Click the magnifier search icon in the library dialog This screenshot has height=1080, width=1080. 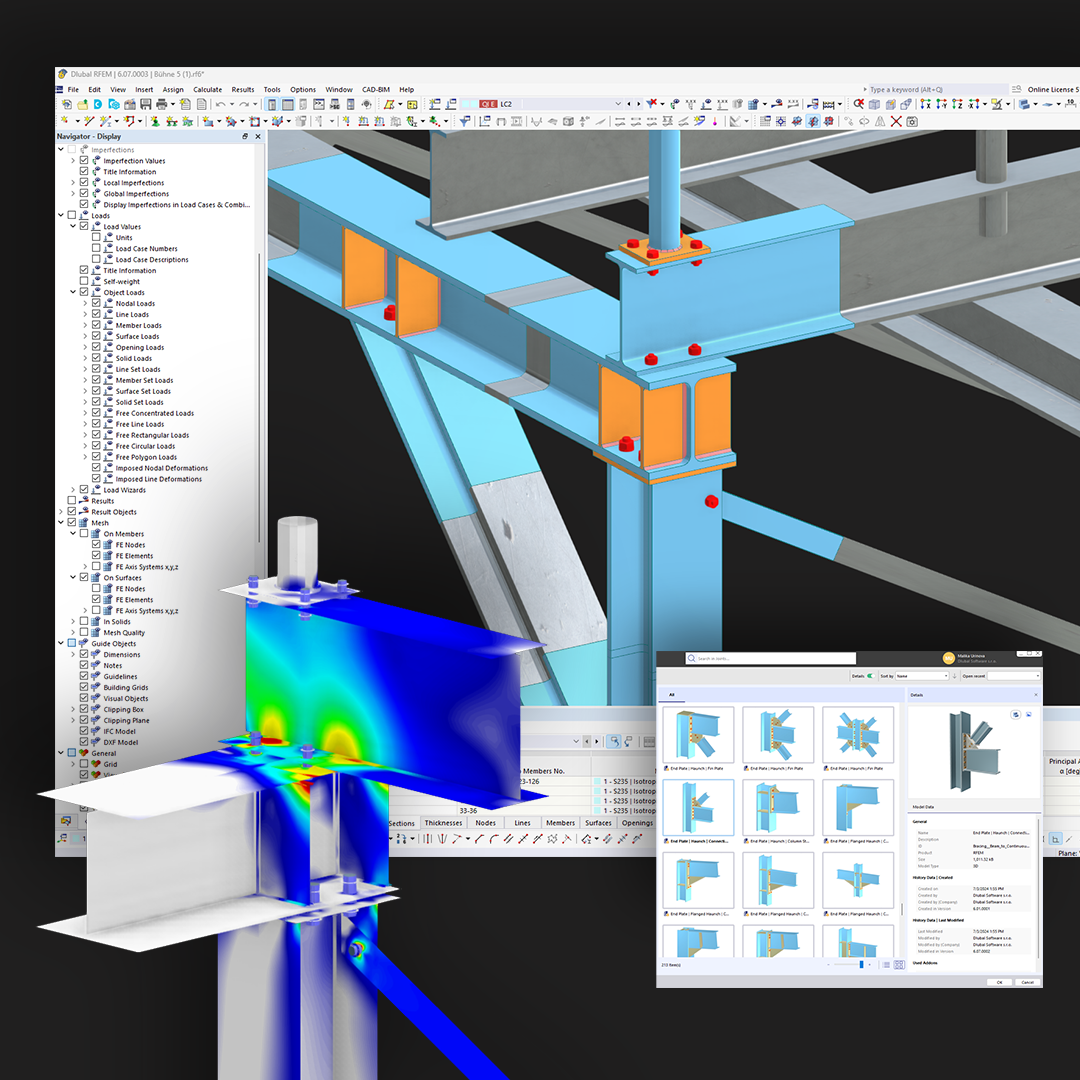(x=691, y=658)
